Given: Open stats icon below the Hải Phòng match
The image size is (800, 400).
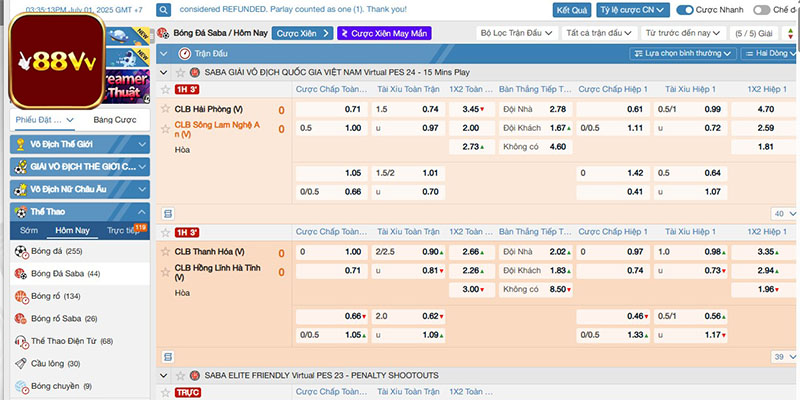Looking at the screenshot, I should pos(167,213).
